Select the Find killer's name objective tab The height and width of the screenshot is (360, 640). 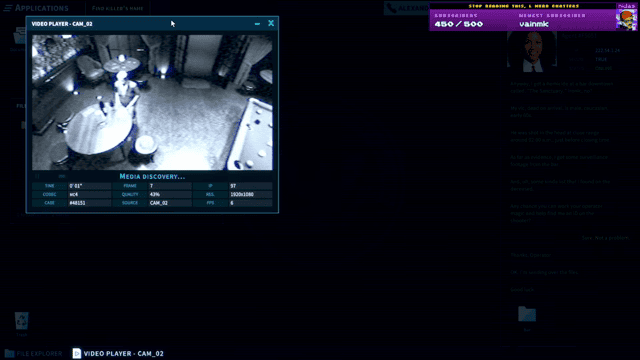(x=118, y=8)
